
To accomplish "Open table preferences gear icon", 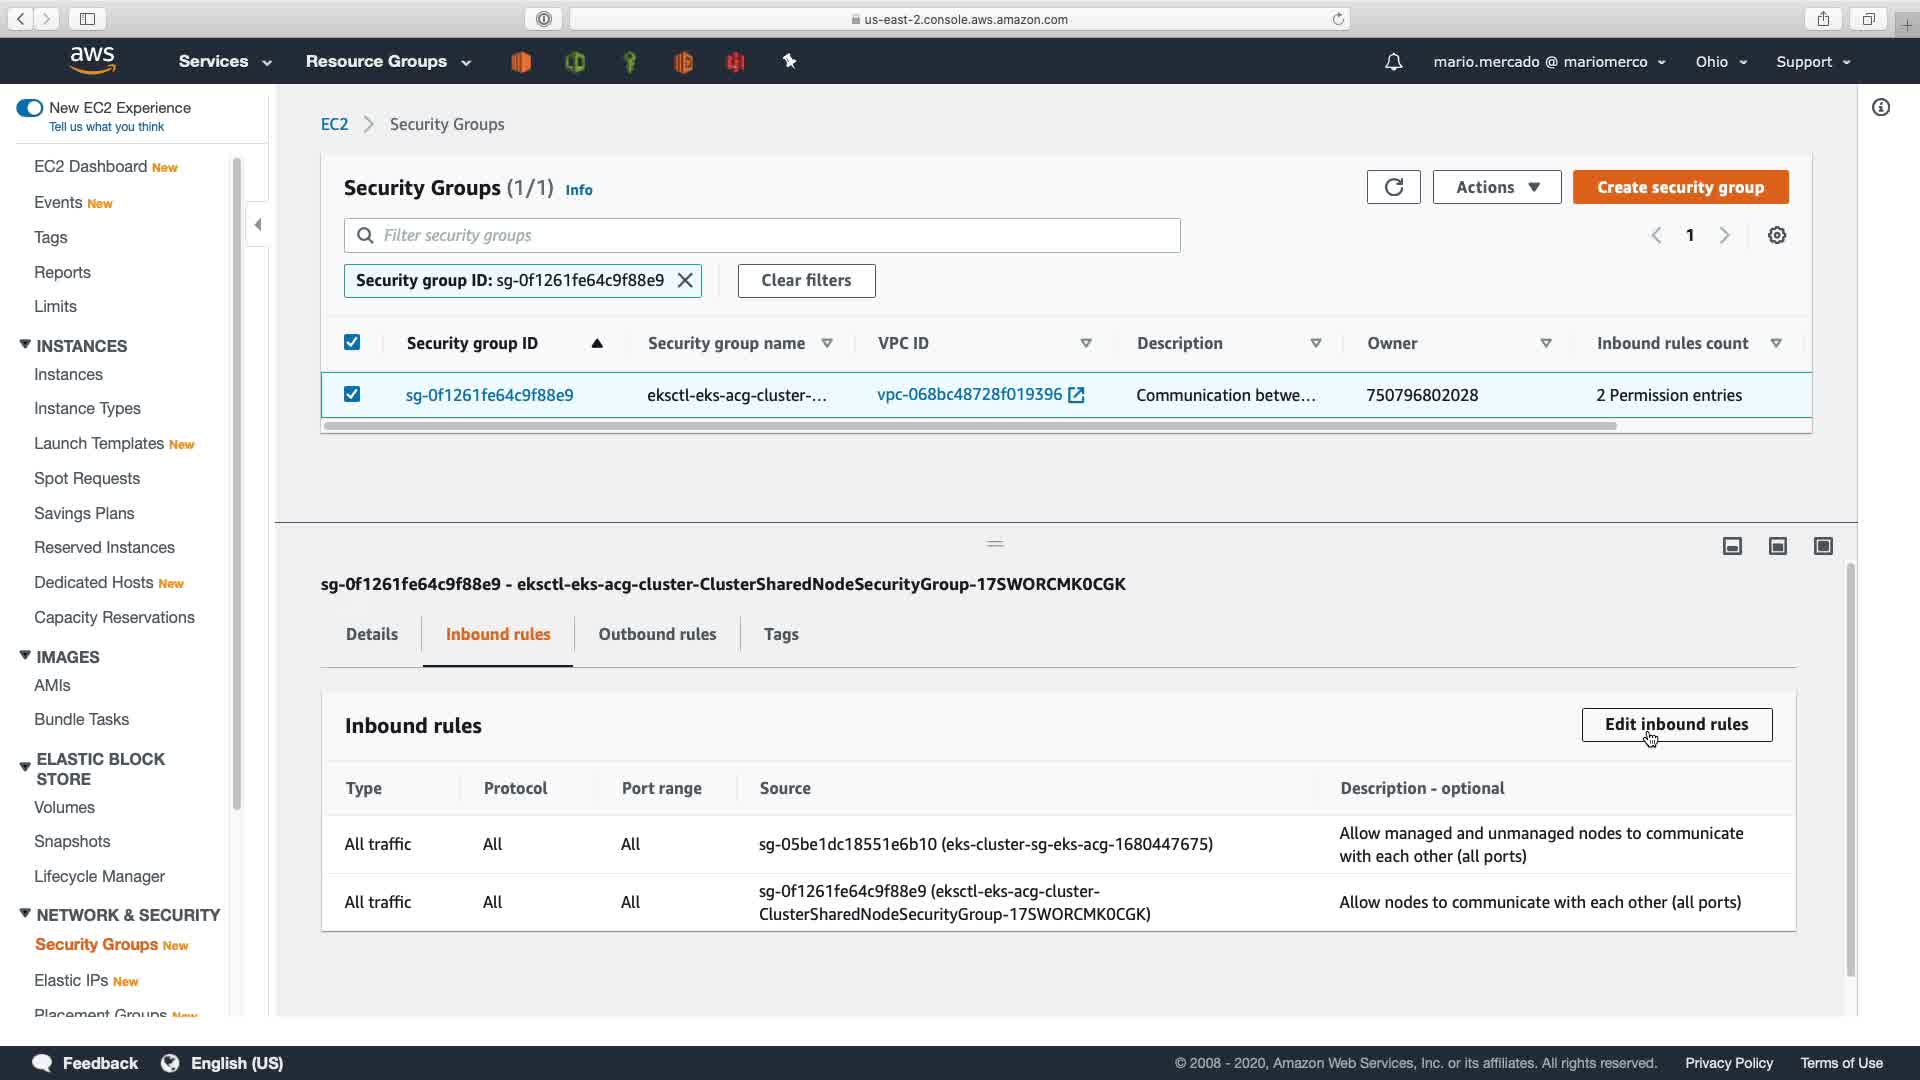I will coord(1776,235).
